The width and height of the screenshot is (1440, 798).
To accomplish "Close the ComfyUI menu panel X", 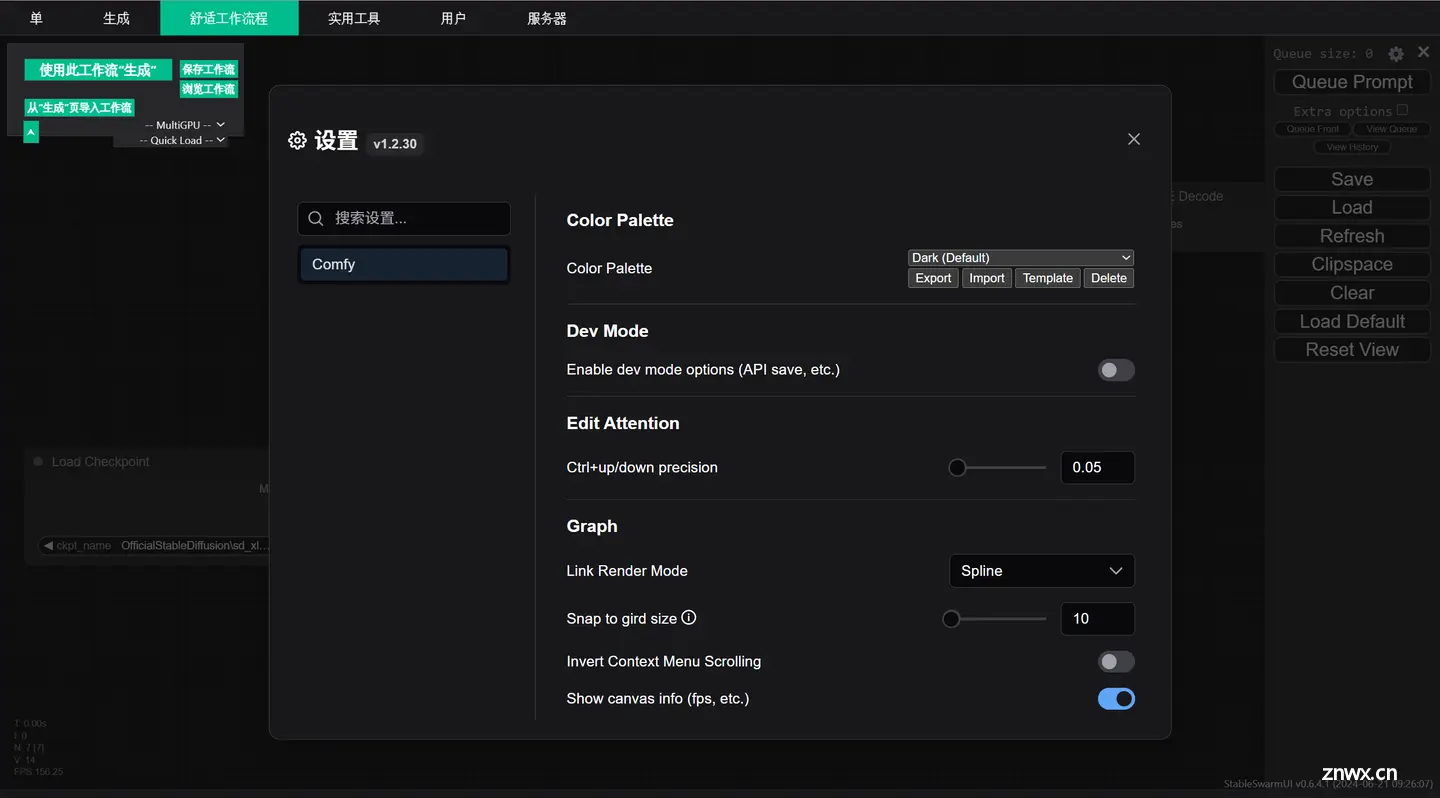I will coord(1423,53).
